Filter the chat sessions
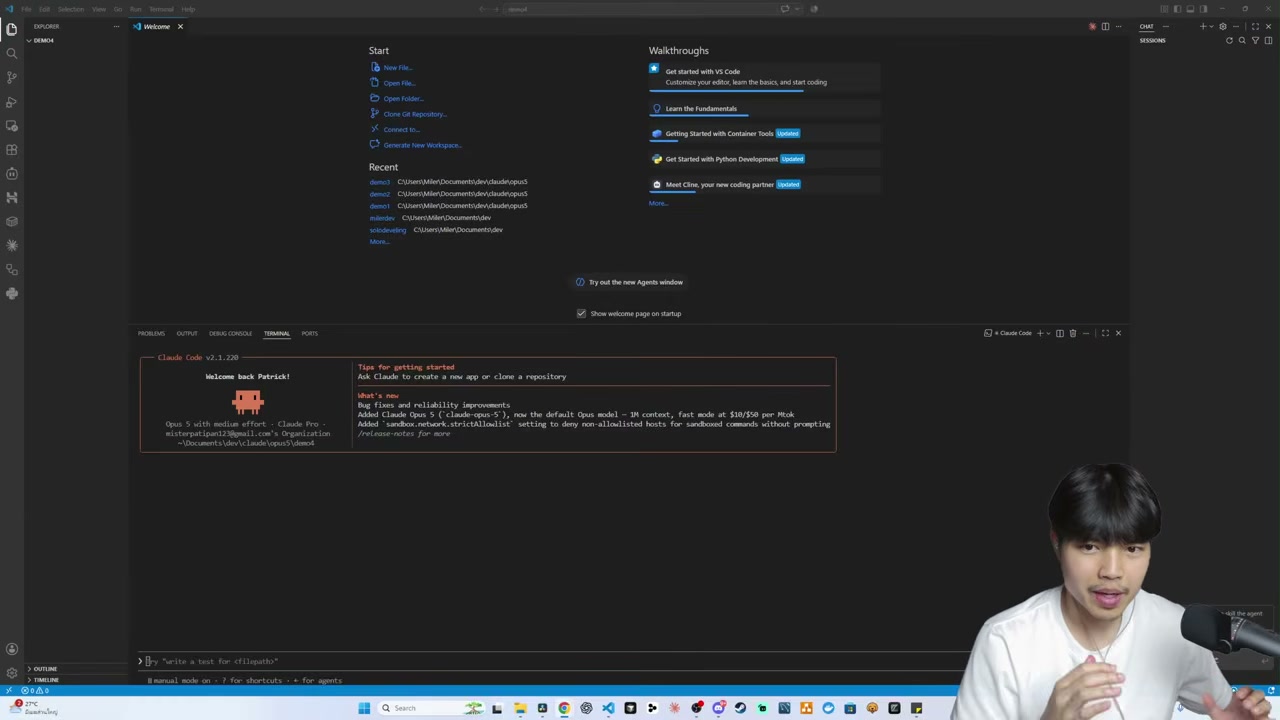Screen dimensions: 1280x720 (x=1255, y=40)
